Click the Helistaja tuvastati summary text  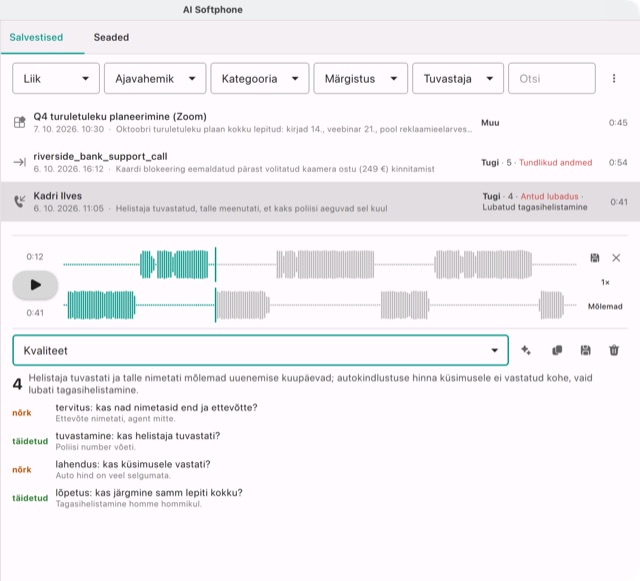click(310, 384)
